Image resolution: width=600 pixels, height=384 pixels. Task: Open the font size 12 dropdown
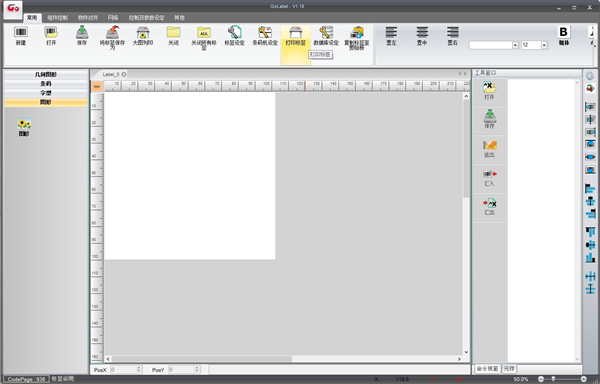pyautogui.click(x=544, y=45)
